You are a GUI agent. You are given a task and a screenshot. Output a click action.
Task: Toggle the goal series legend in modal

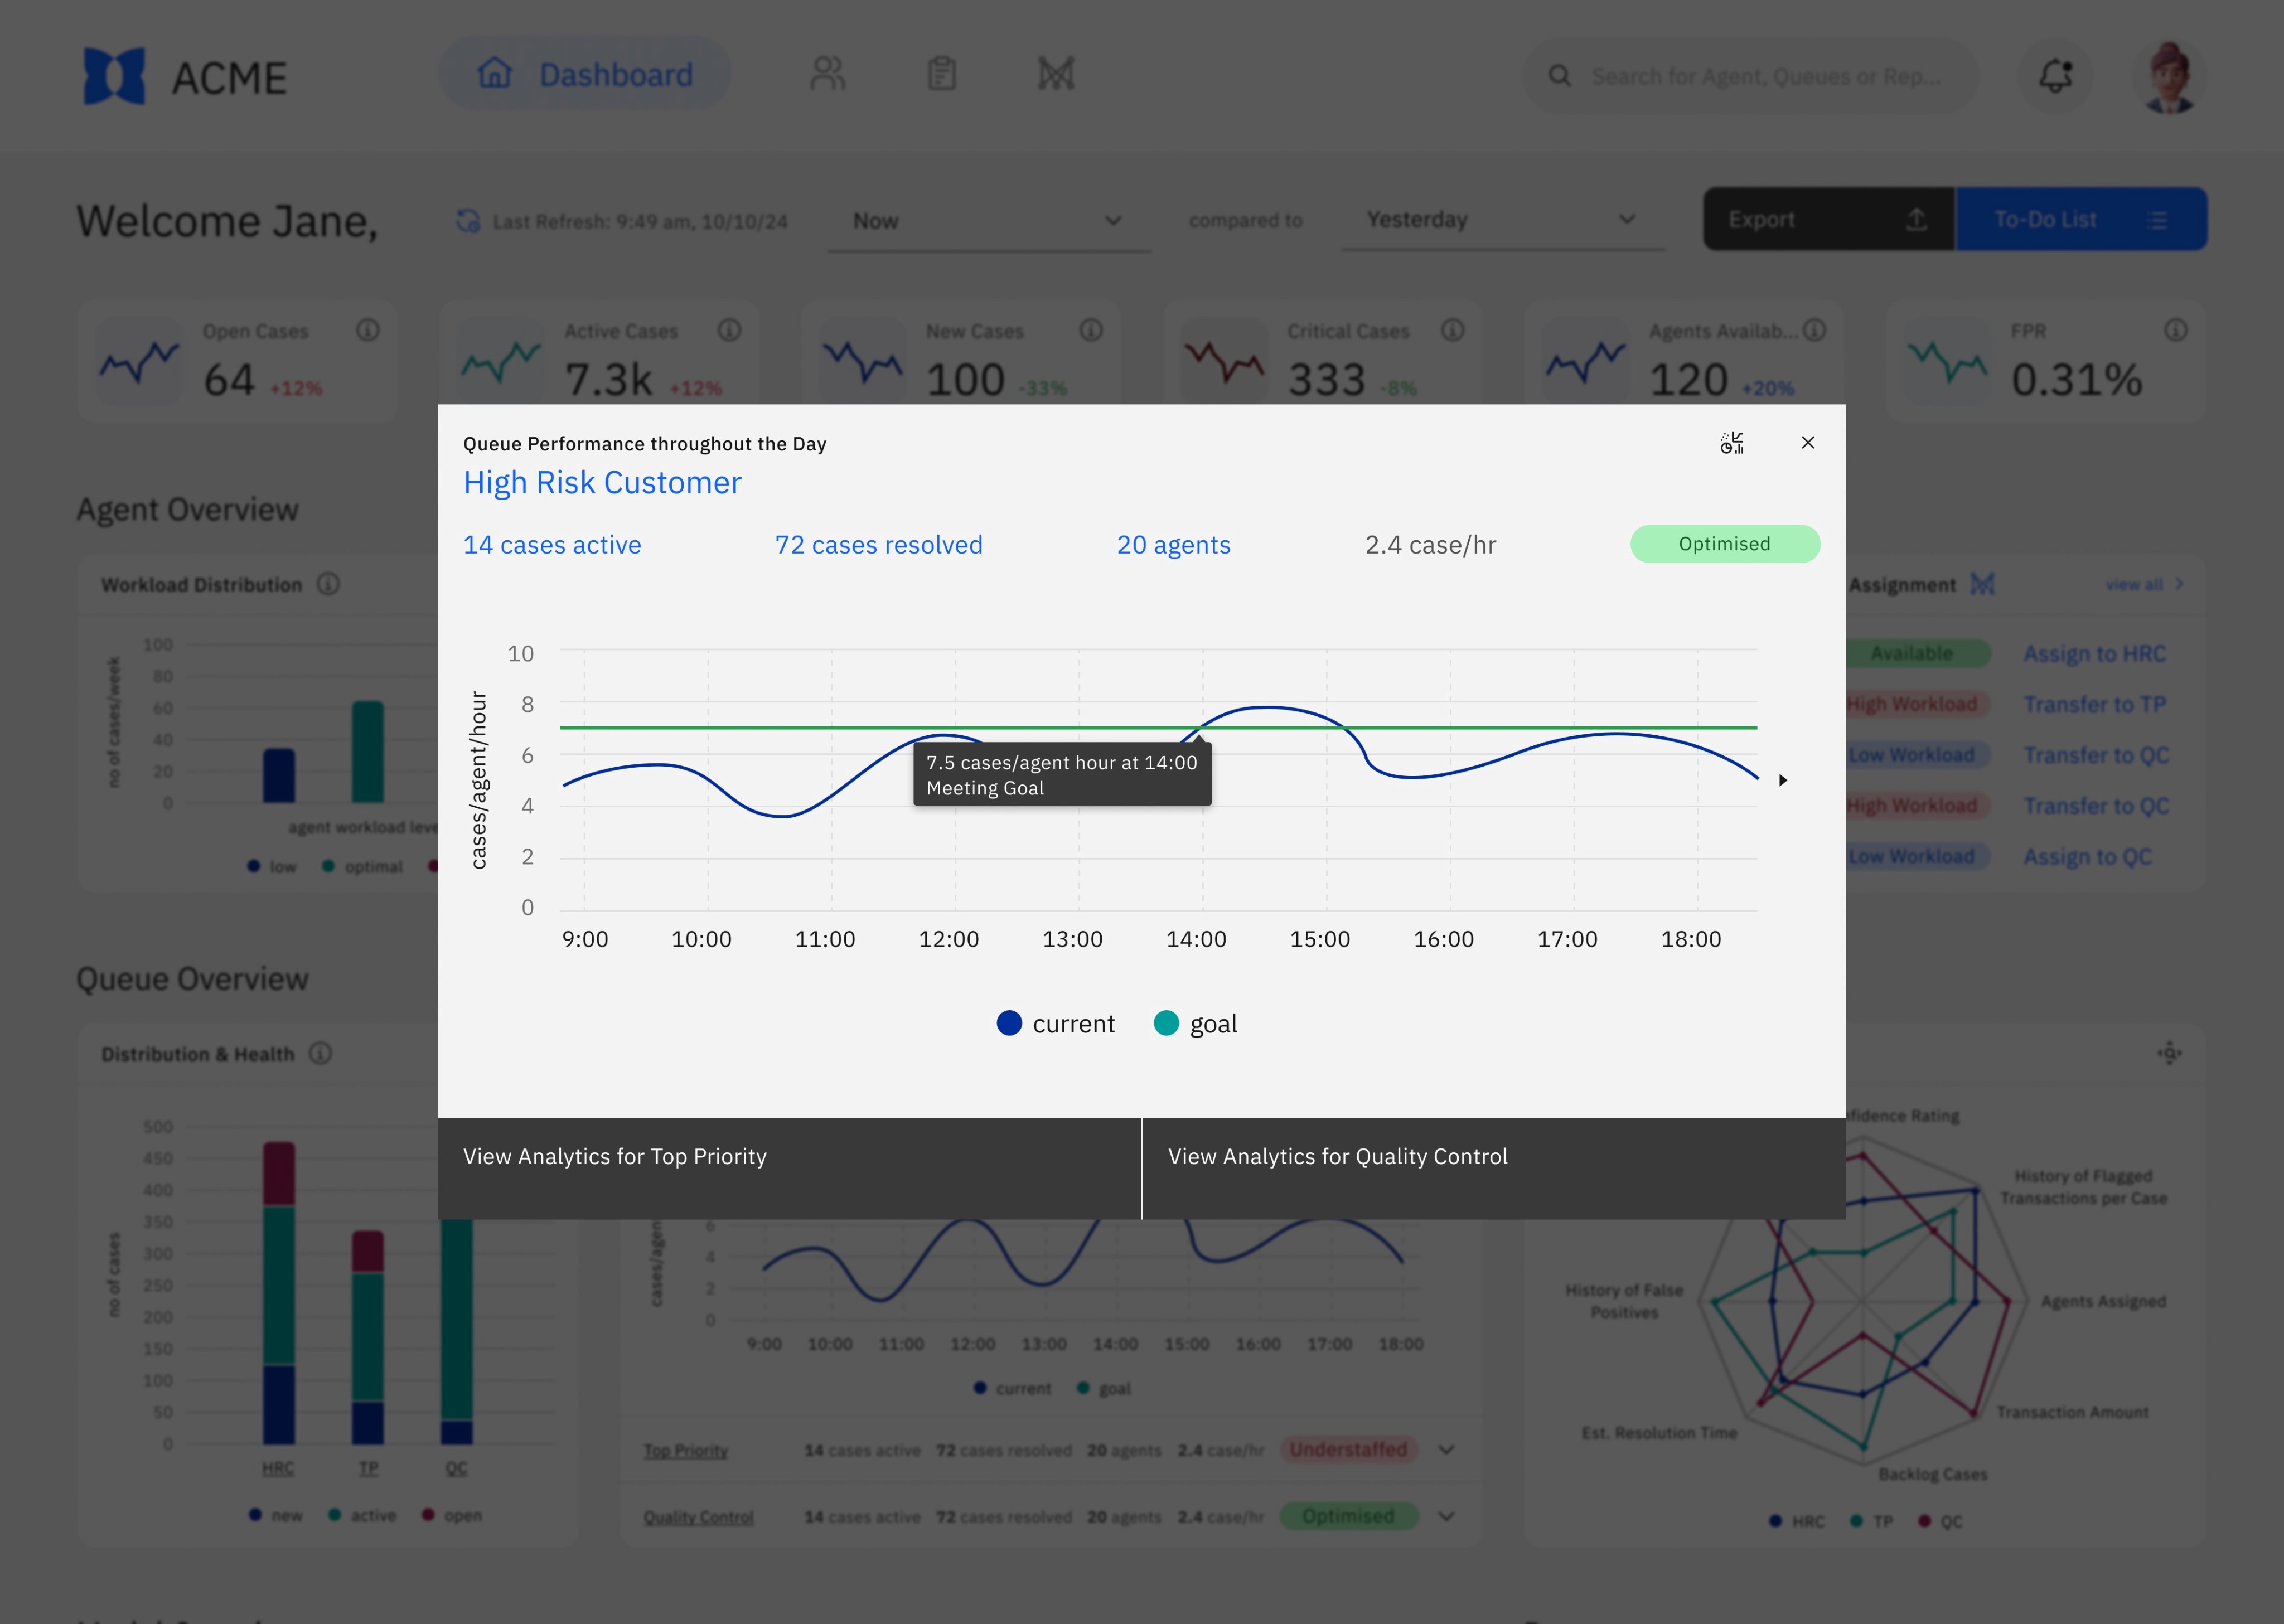click(1196, 1024)
